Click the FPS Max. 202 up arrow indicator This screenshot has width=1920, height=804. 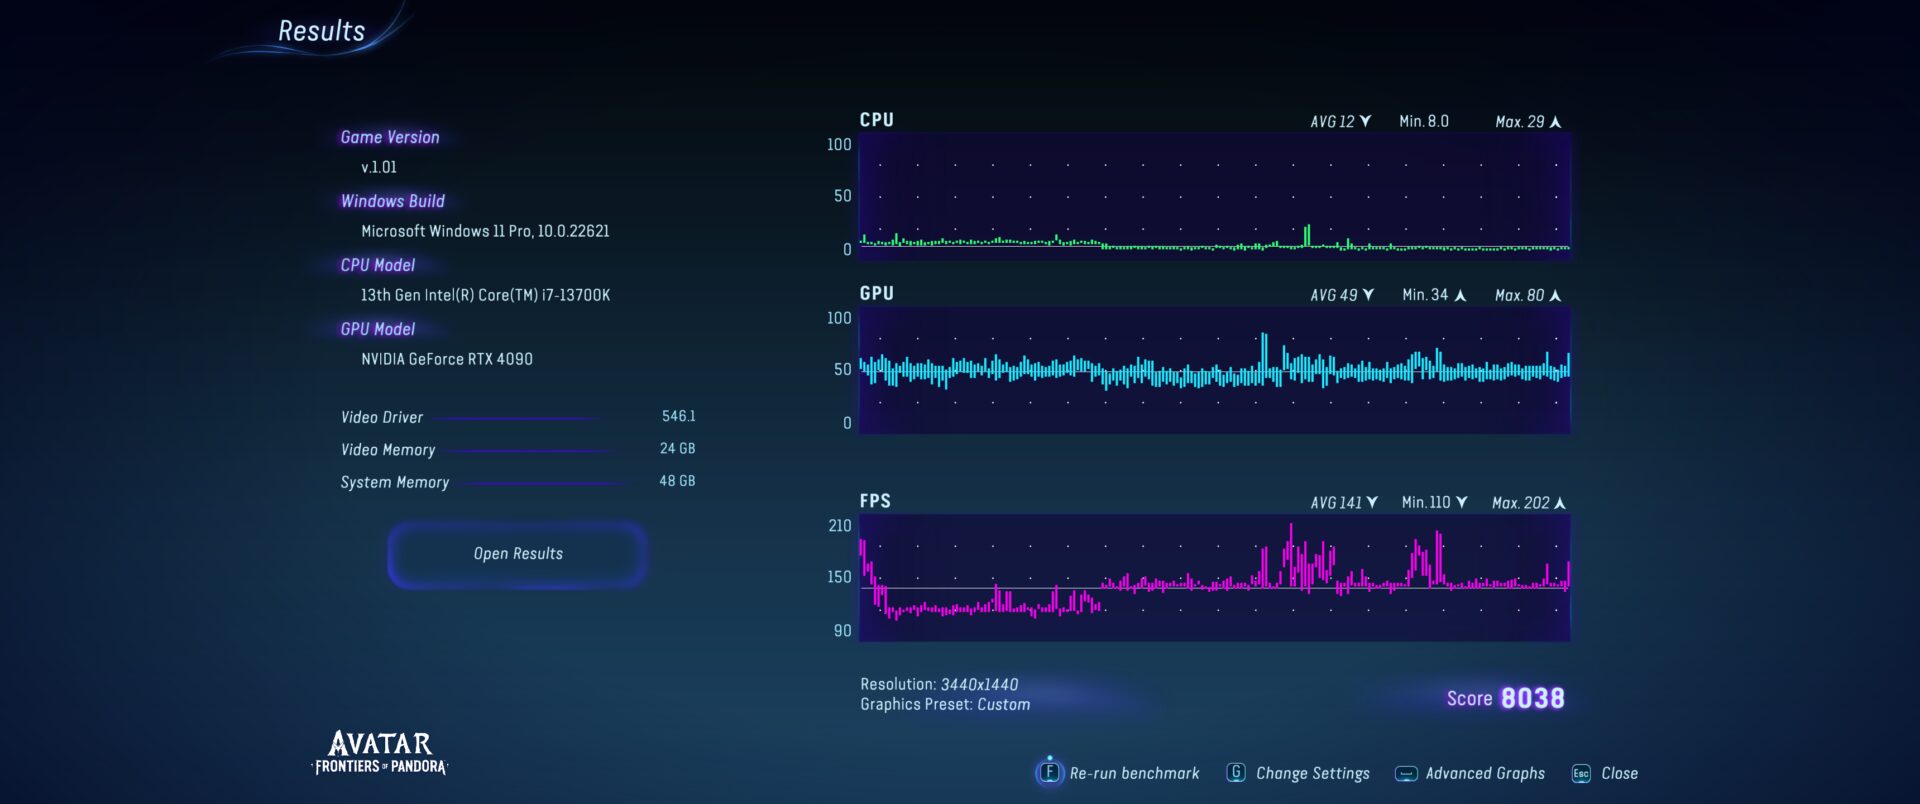click(1560, 502)
